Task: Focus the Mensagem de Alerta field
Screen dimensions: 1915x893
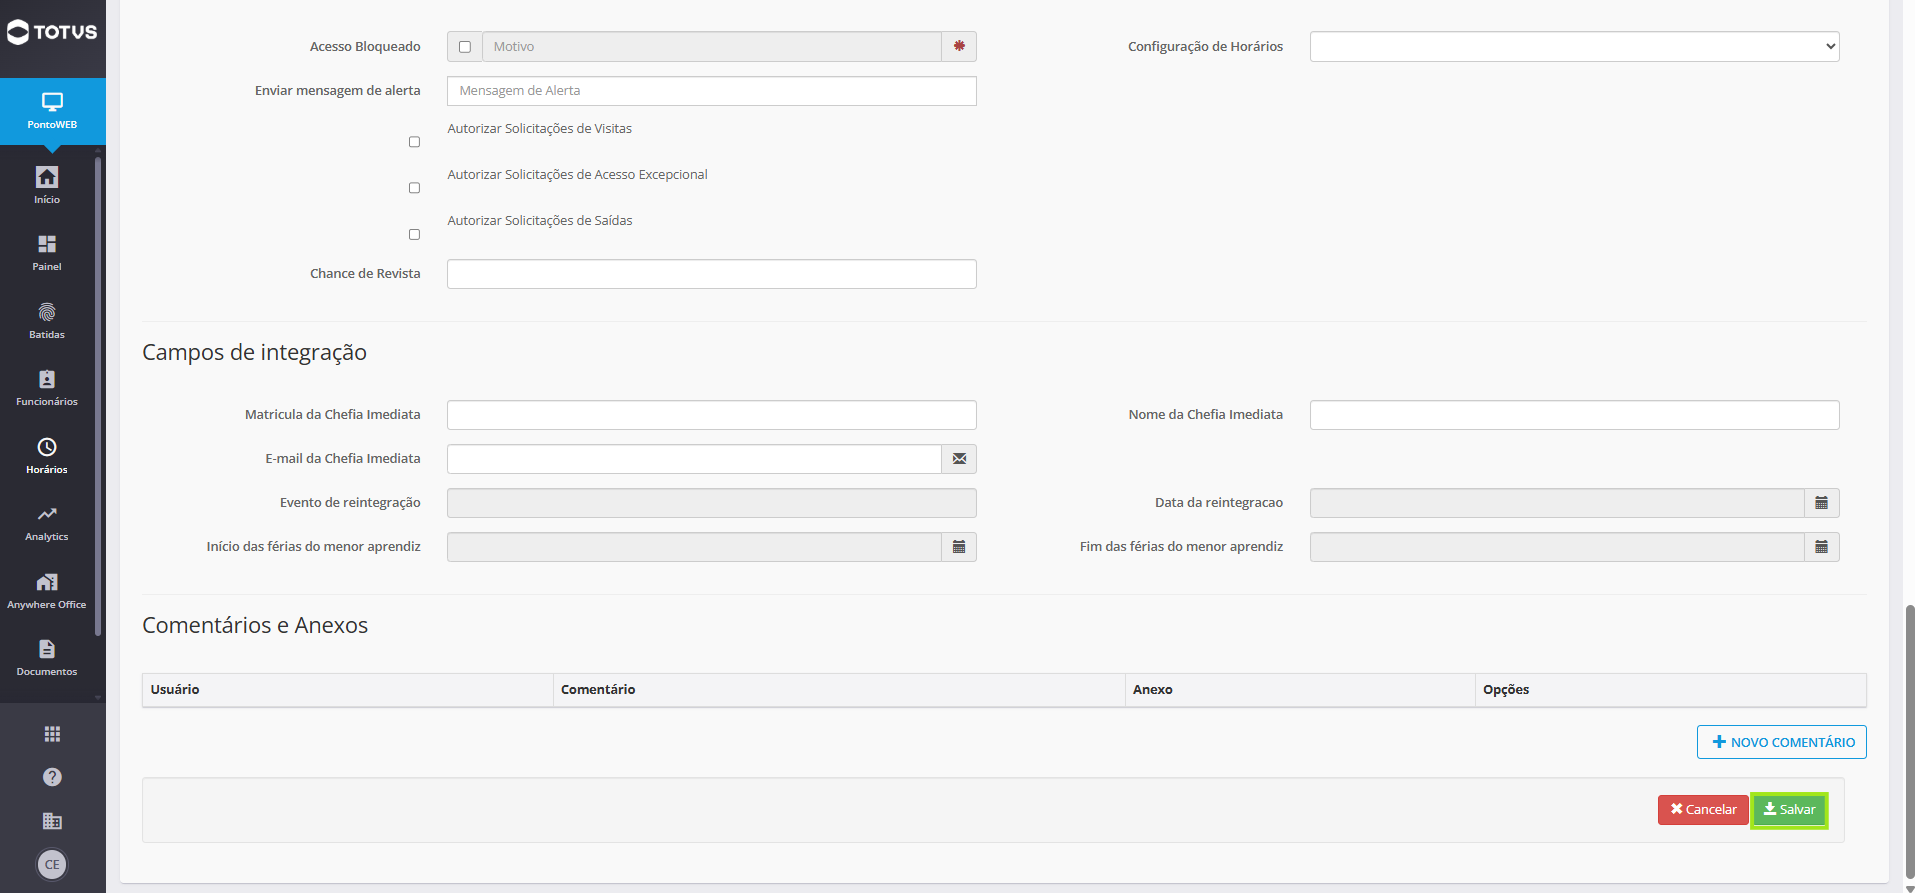Action: [712, 91]
